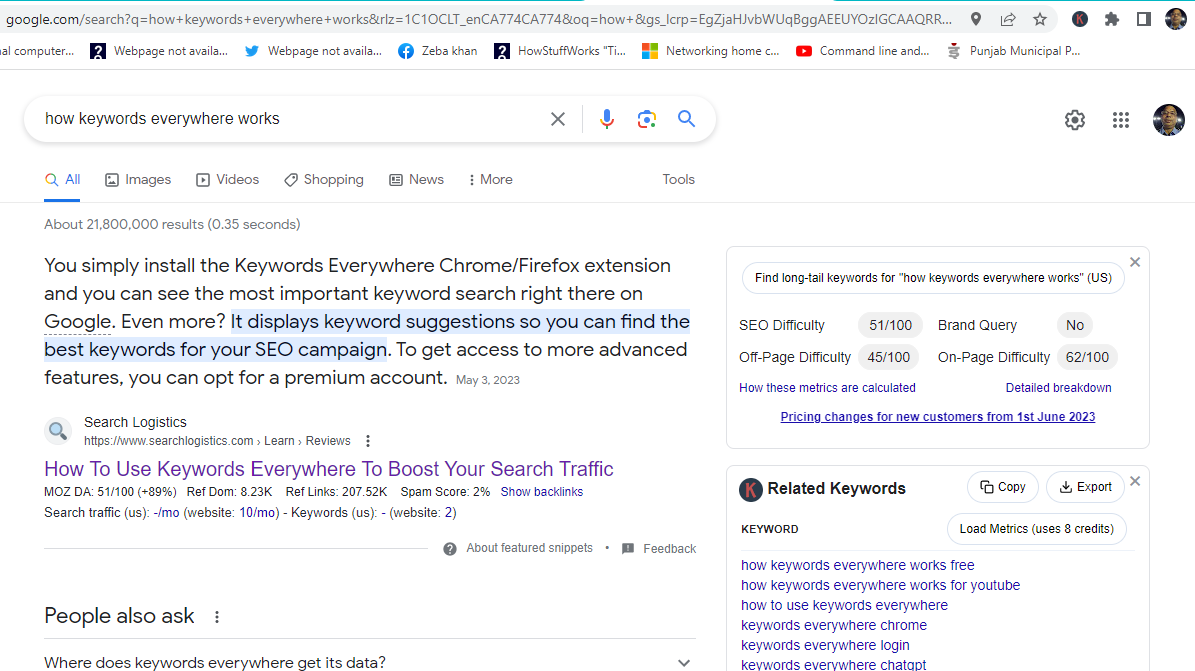Switch to News tab
Screen dimensions: 1195x671
click(x=416, y=180)
